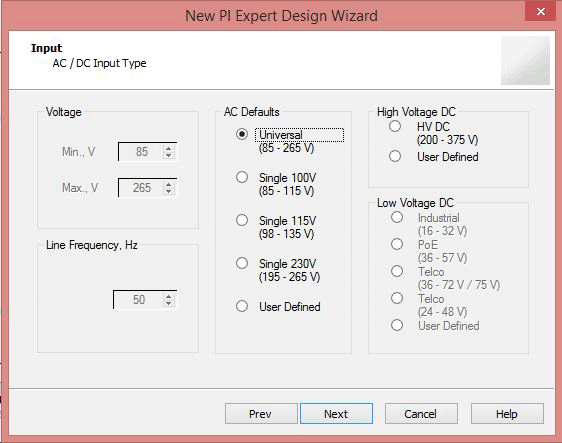Select Industrial (16 - 32 V) option

coord(397,217)
